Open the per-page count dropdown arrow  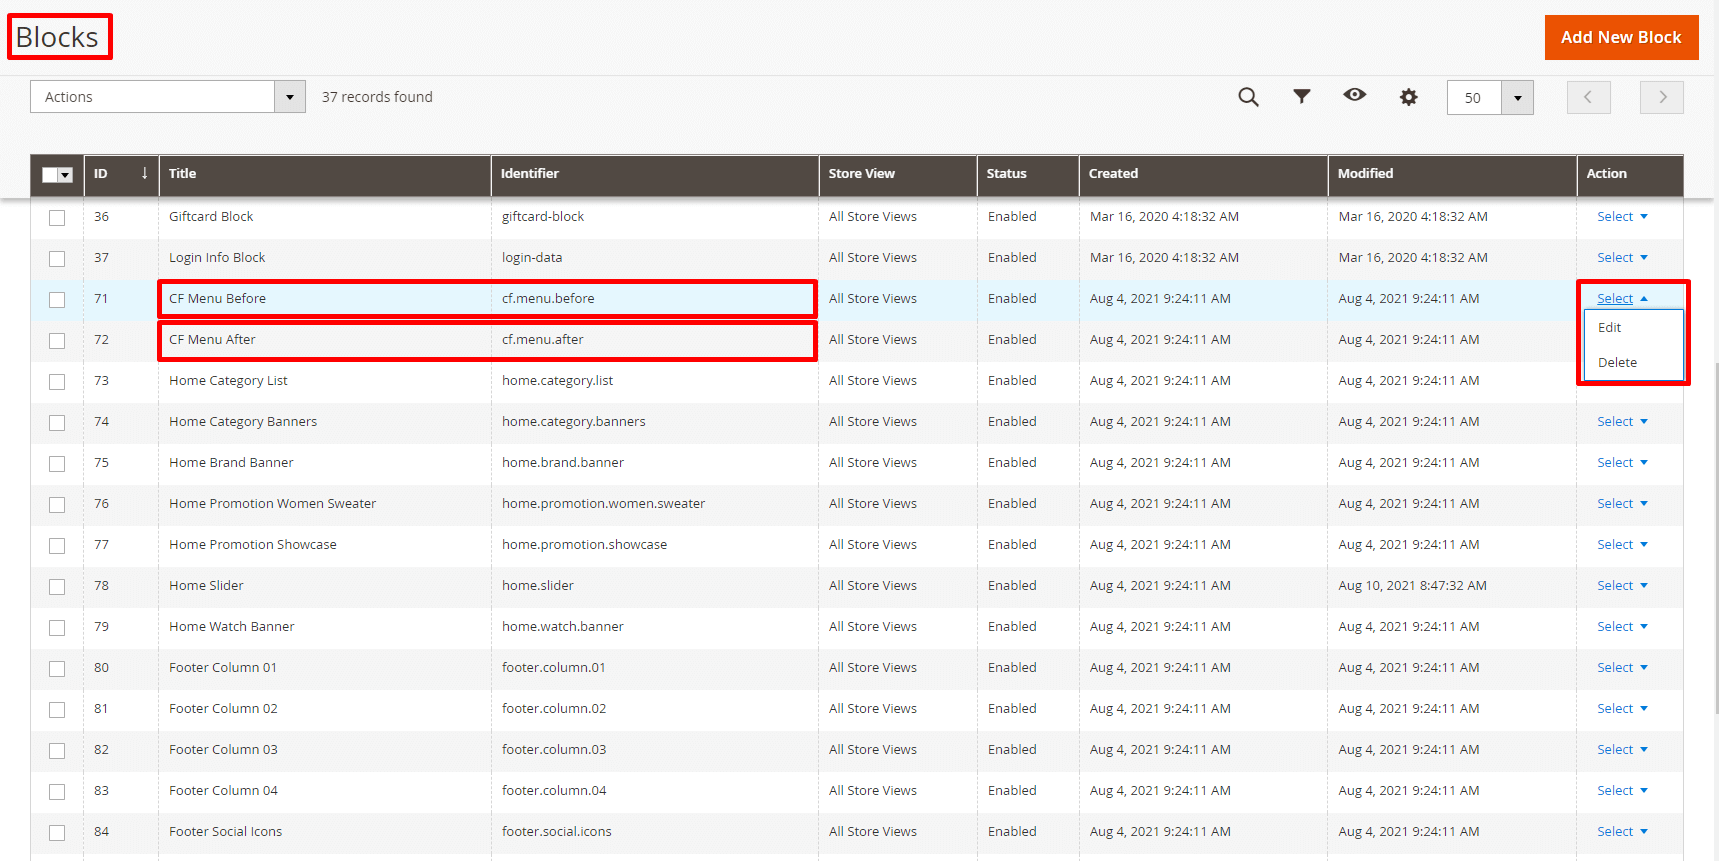tap(1517, 98)
